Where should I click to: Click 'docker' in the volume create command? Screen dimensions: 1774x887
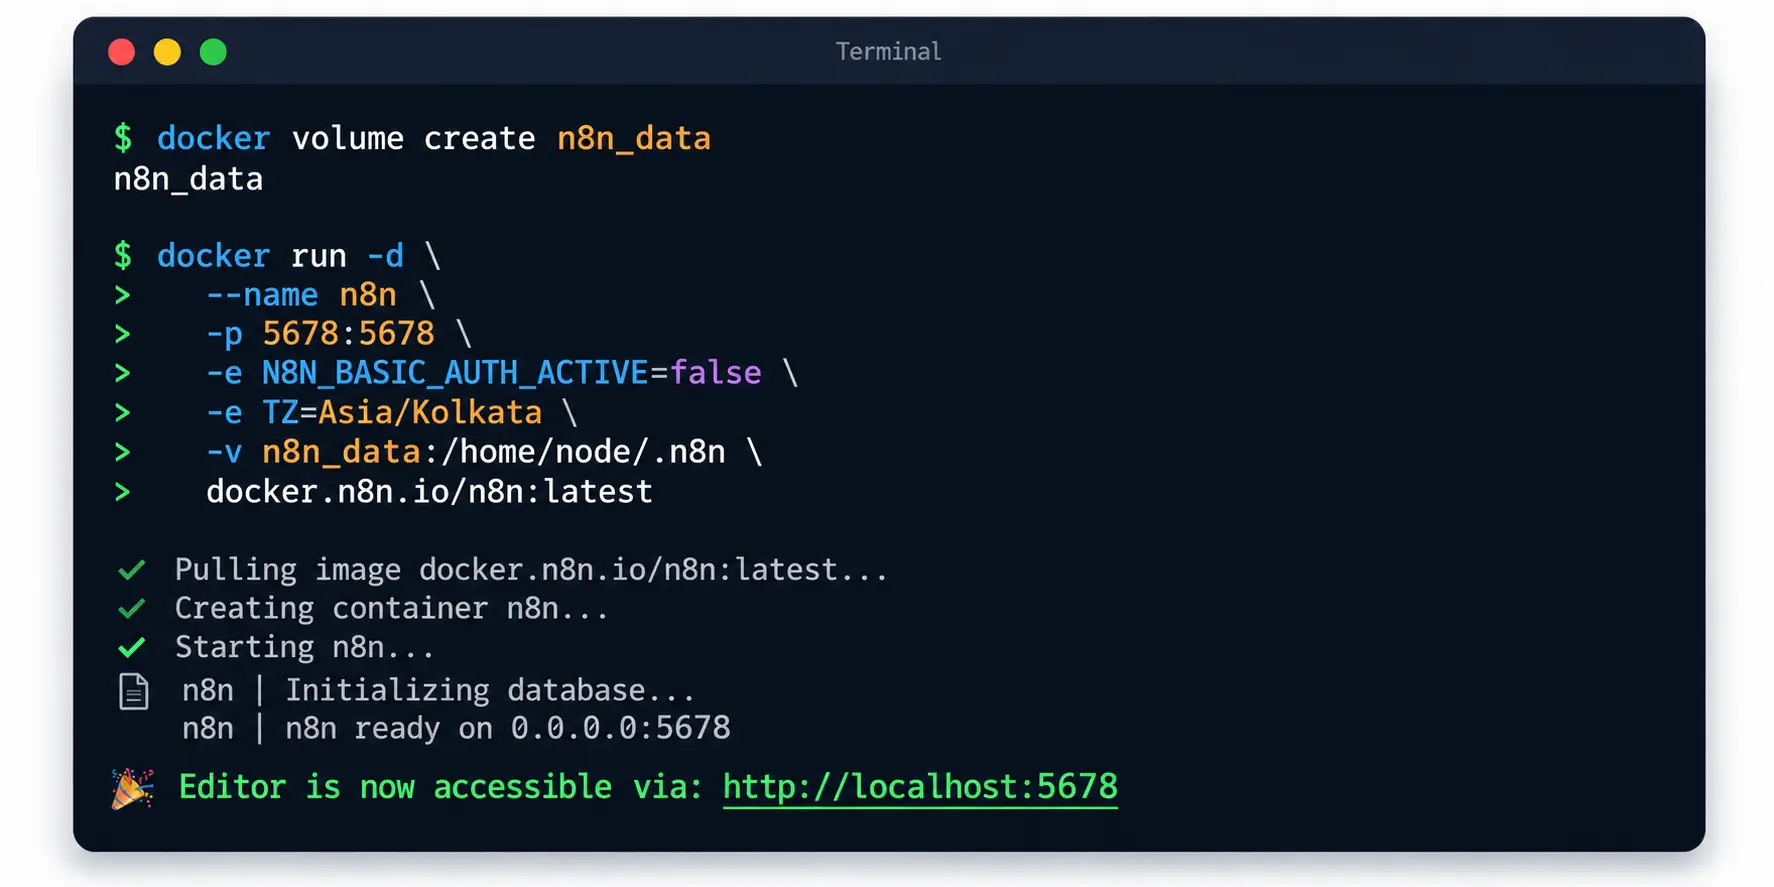[x=213, y=138]
